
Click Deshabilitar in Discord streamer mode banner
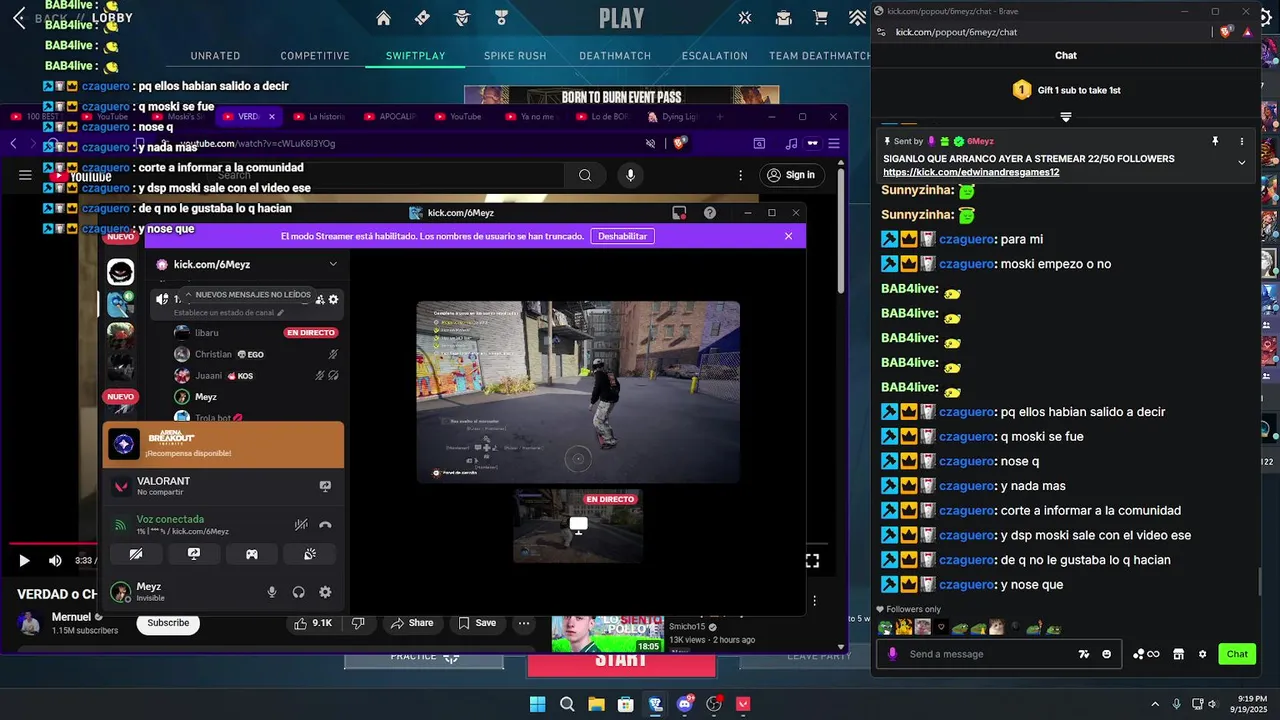pos(623,236)
